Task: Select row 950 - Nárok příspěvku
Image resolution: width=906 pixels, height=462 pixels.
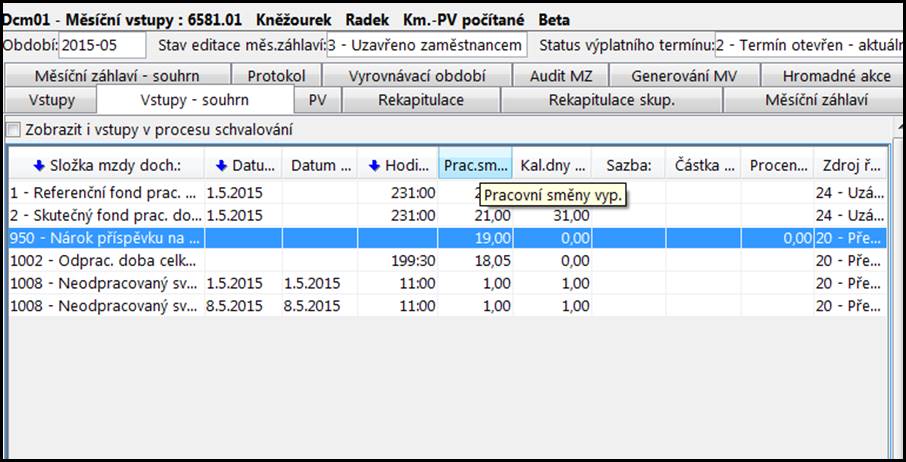Action: (x=105, y=238)
